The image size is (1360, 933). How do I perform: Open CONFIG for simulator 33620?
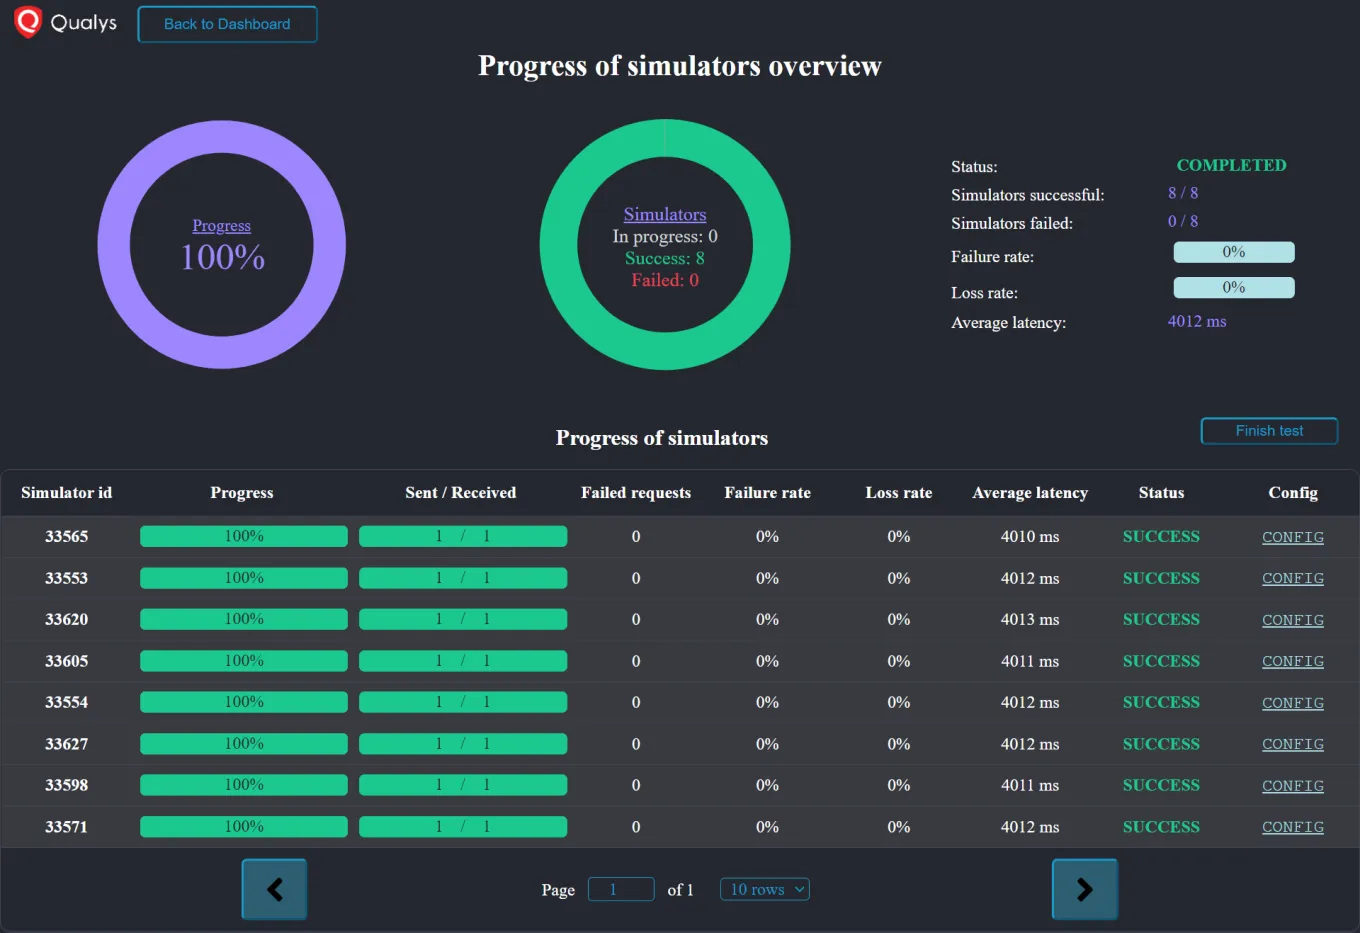[1292, 620]
